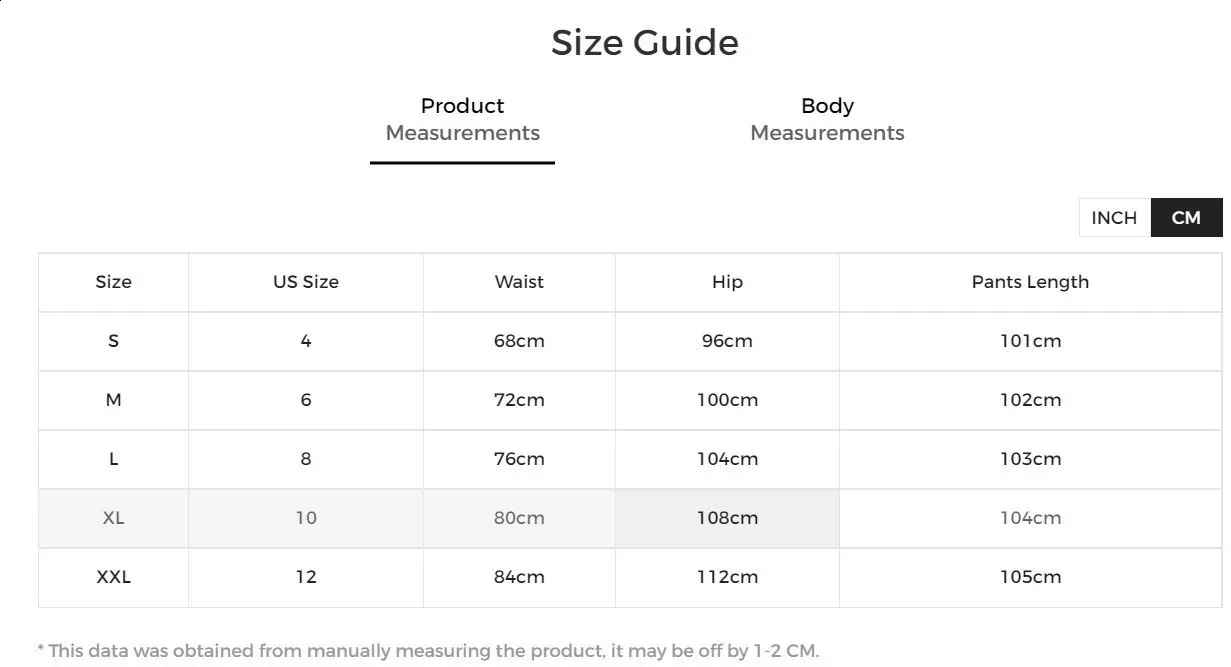Click the manual measurement disclaimer note
1231x667 pixels.
pyautogui.click(x=428, y=651)
